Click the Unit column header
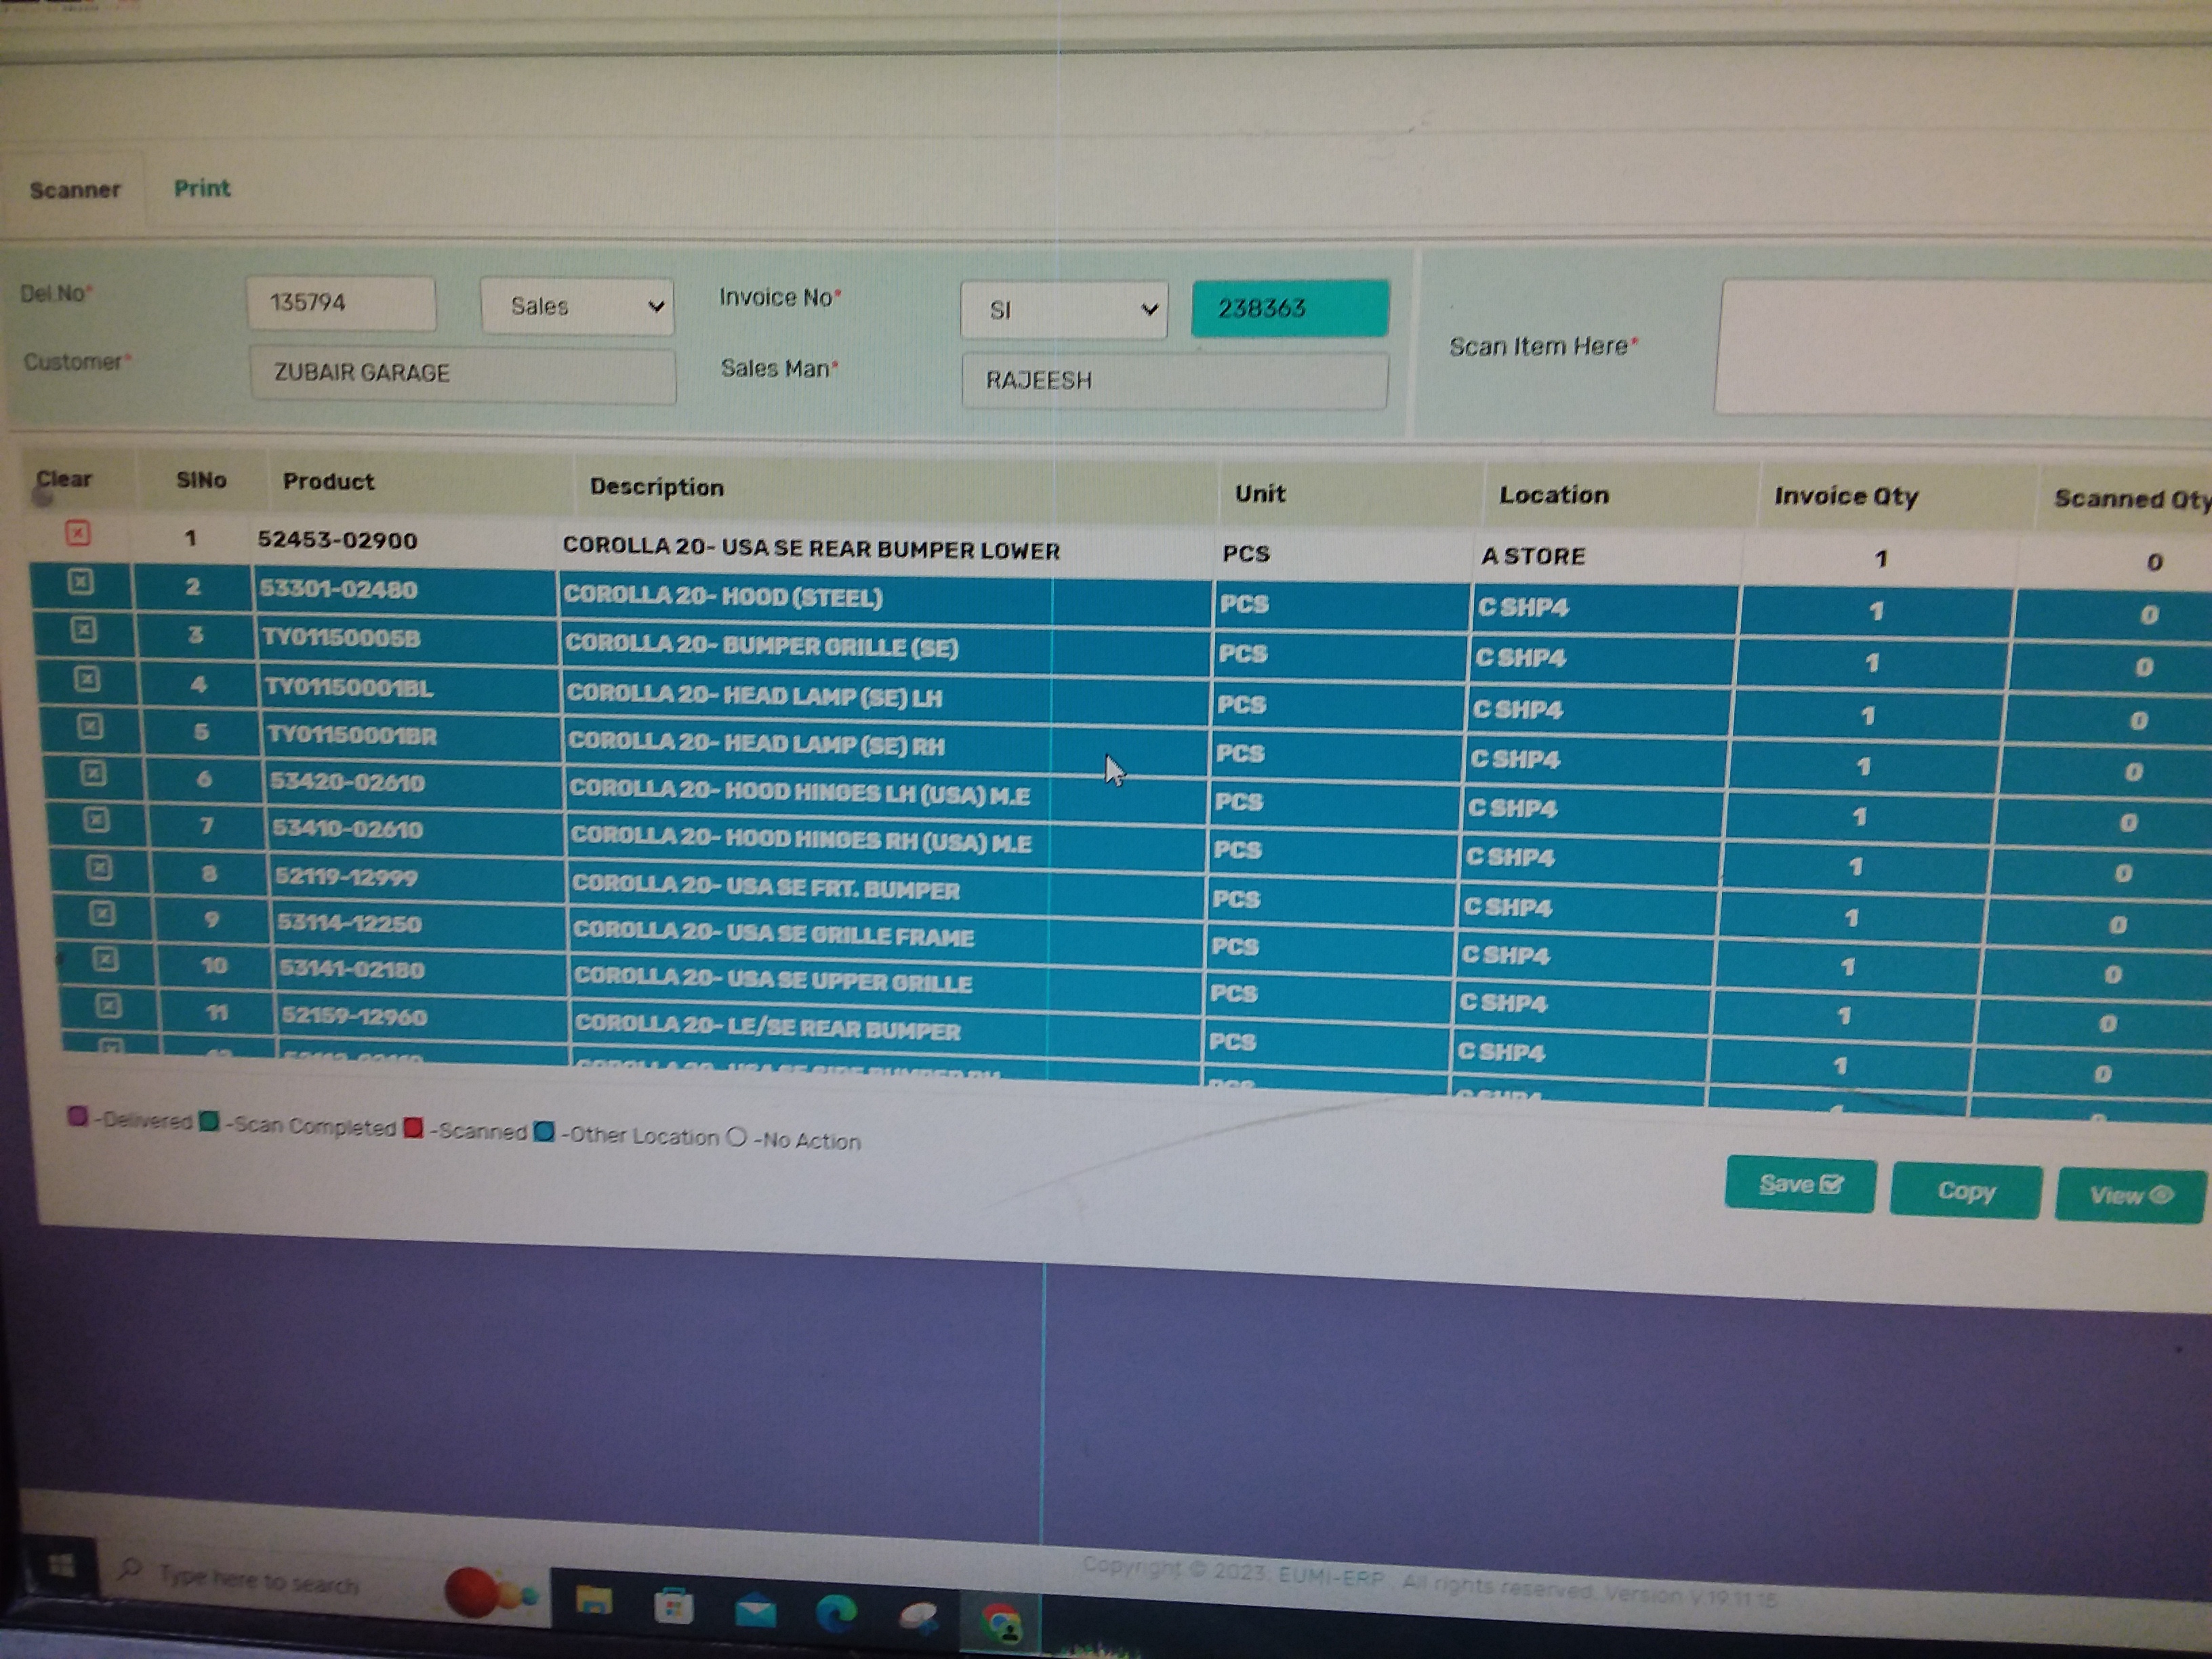Screen dimensions: 2212x1659 1260,493
